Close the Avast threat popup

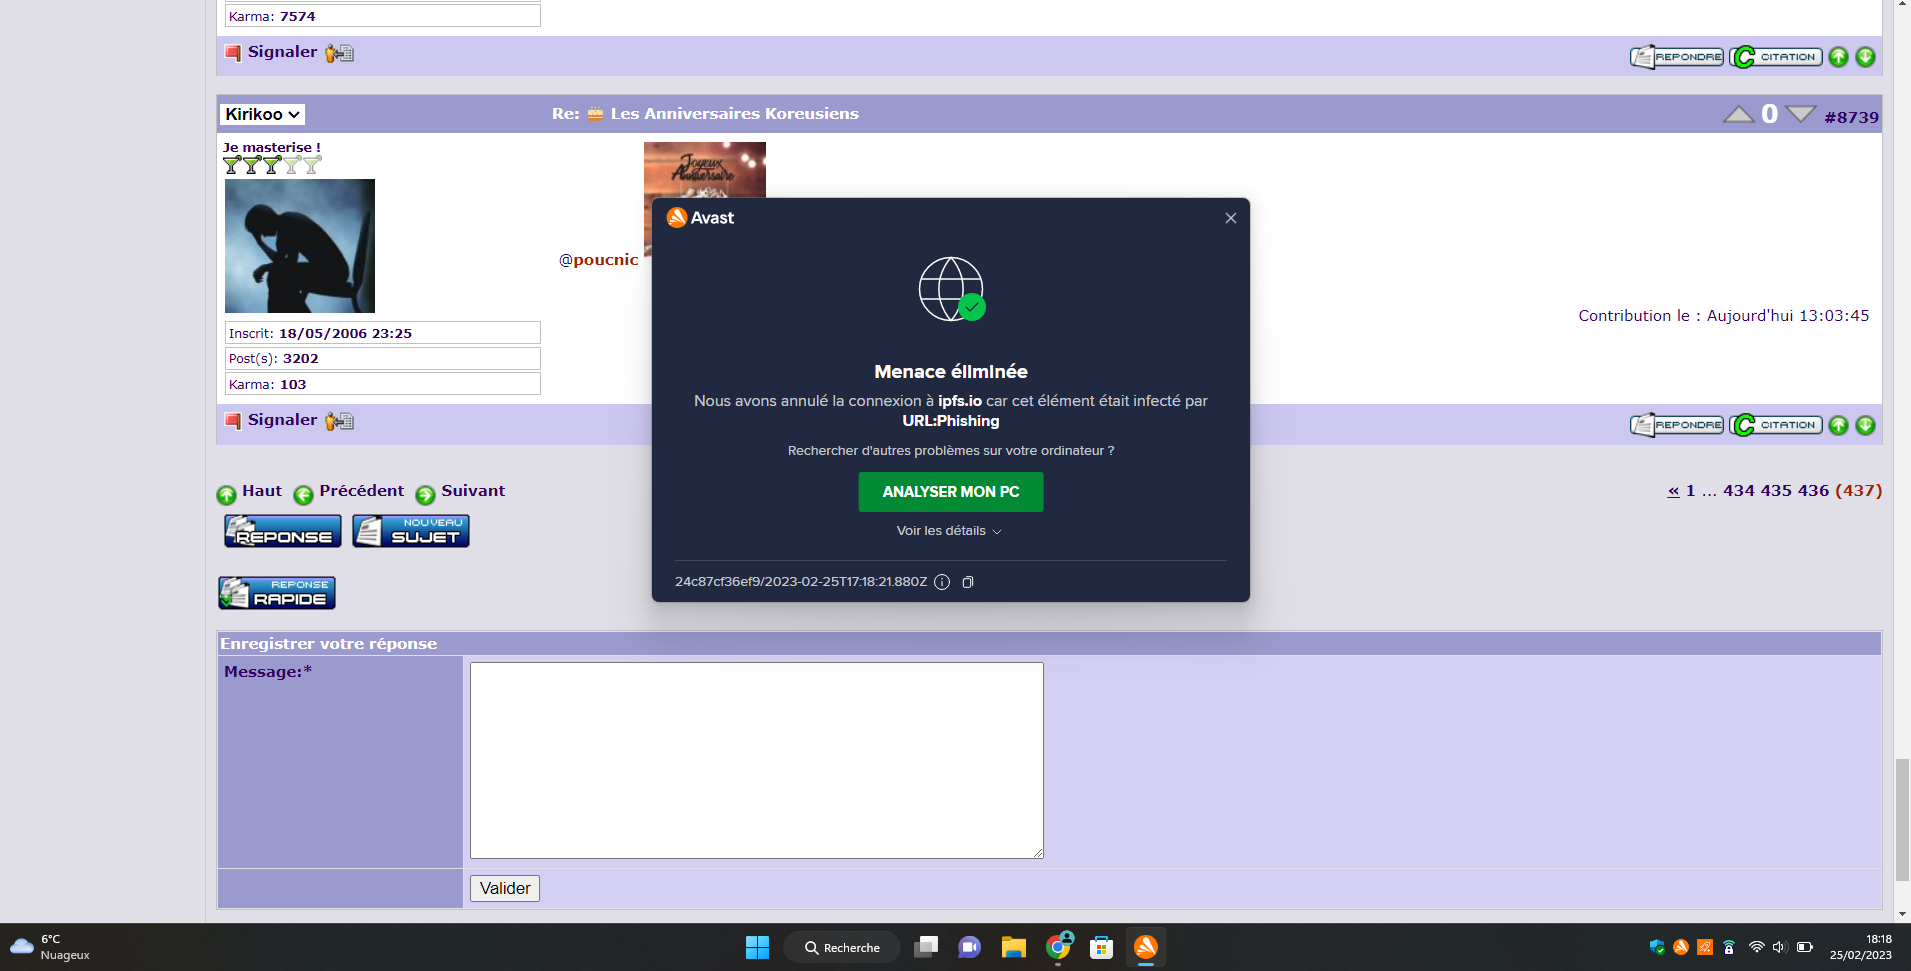coord(1230,218)
